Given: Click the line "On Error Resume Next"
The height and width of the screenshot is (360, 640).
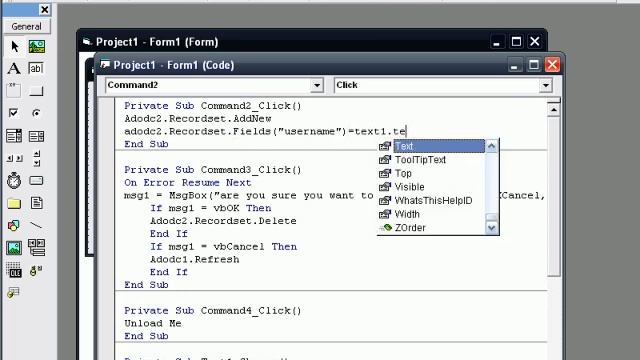Looking at the screenshot, I should [x=188, y=183].
